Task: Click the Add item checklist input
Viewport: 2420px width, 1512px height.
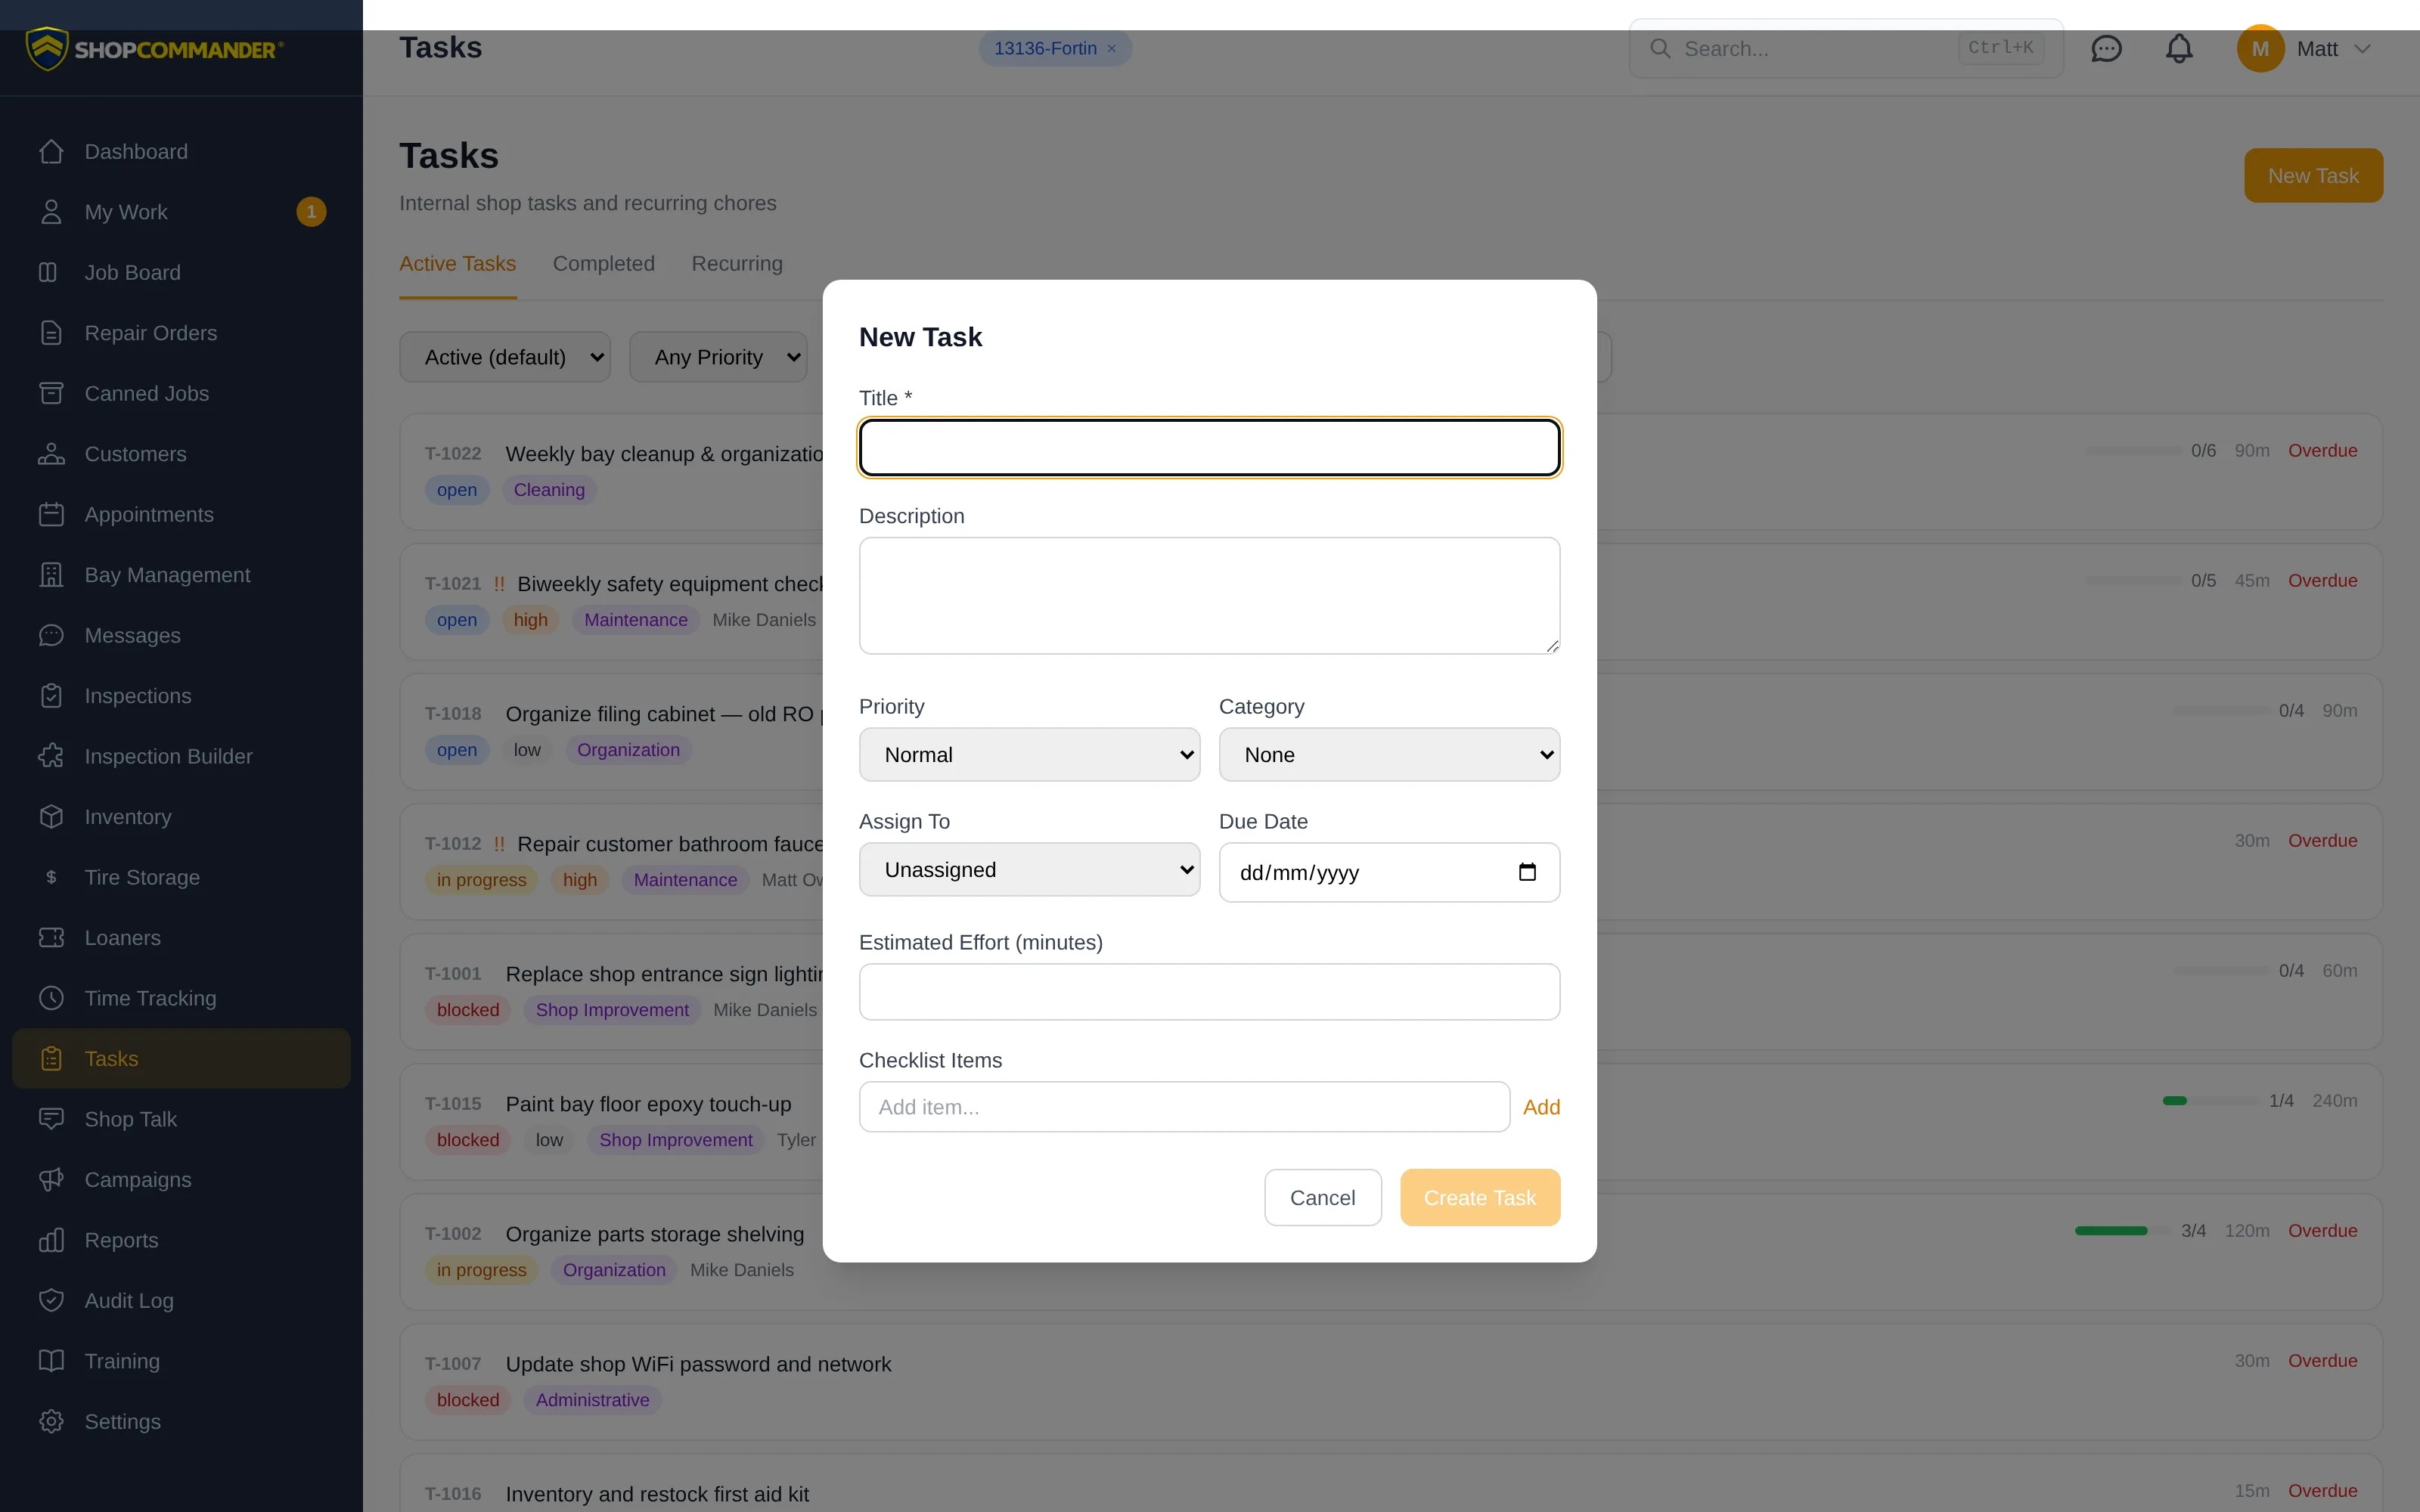Action: [x=1184, y=1107]
